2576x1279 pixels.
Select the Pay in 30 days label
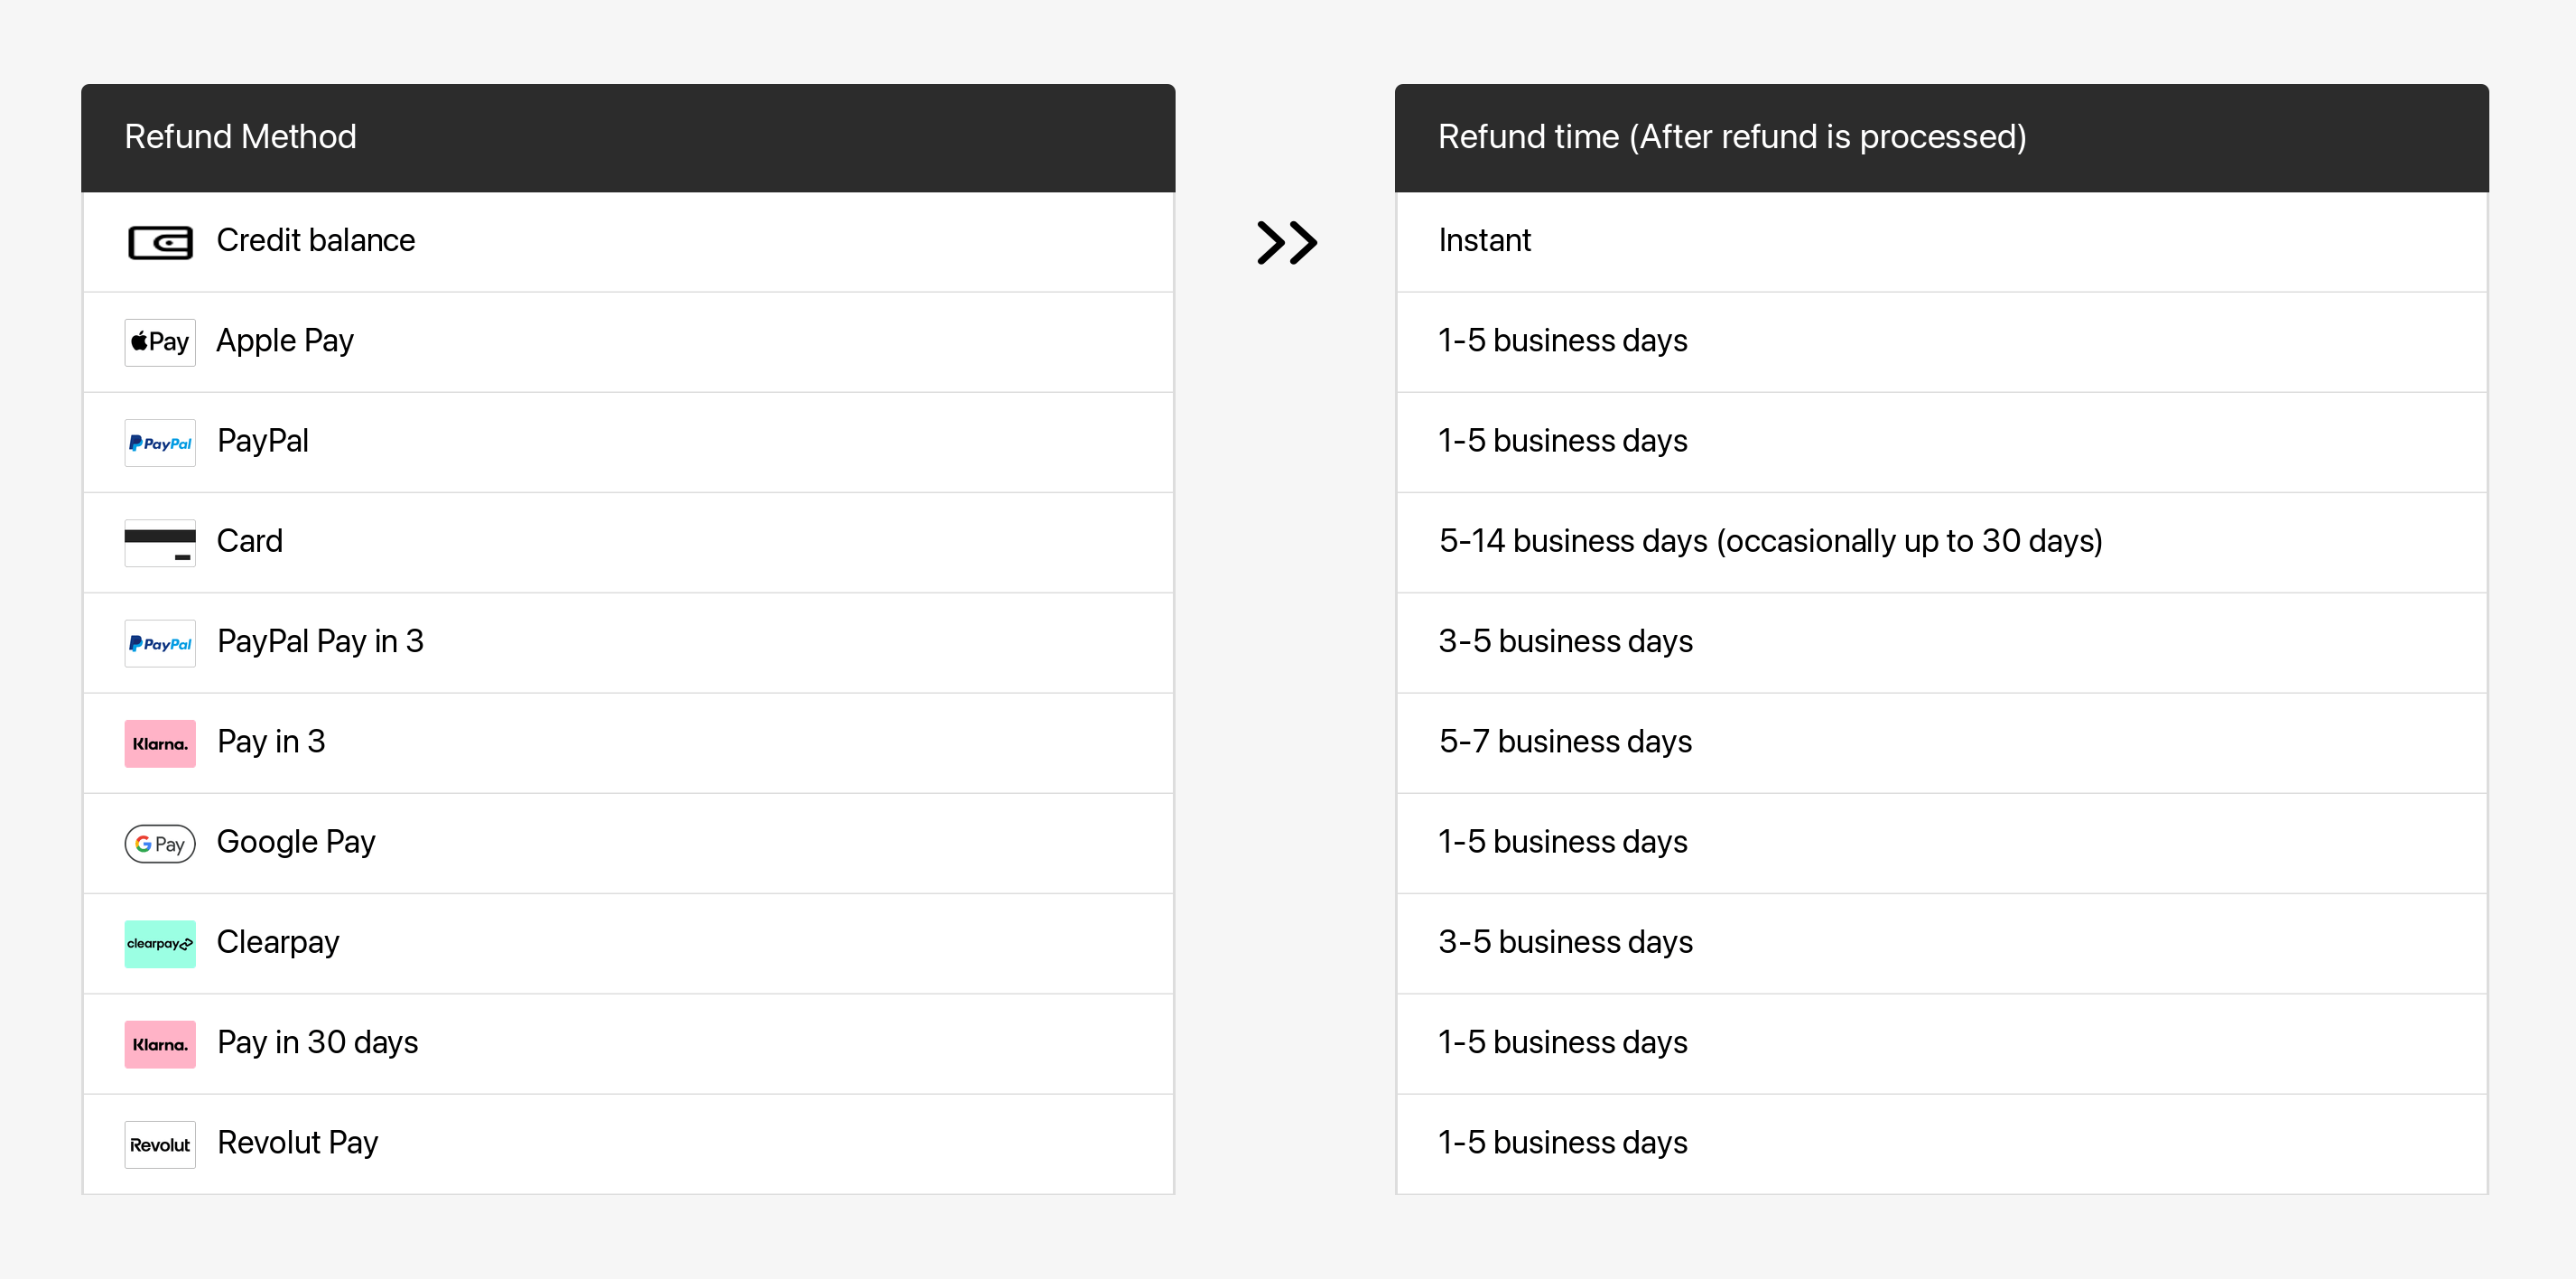(318, 1042)
